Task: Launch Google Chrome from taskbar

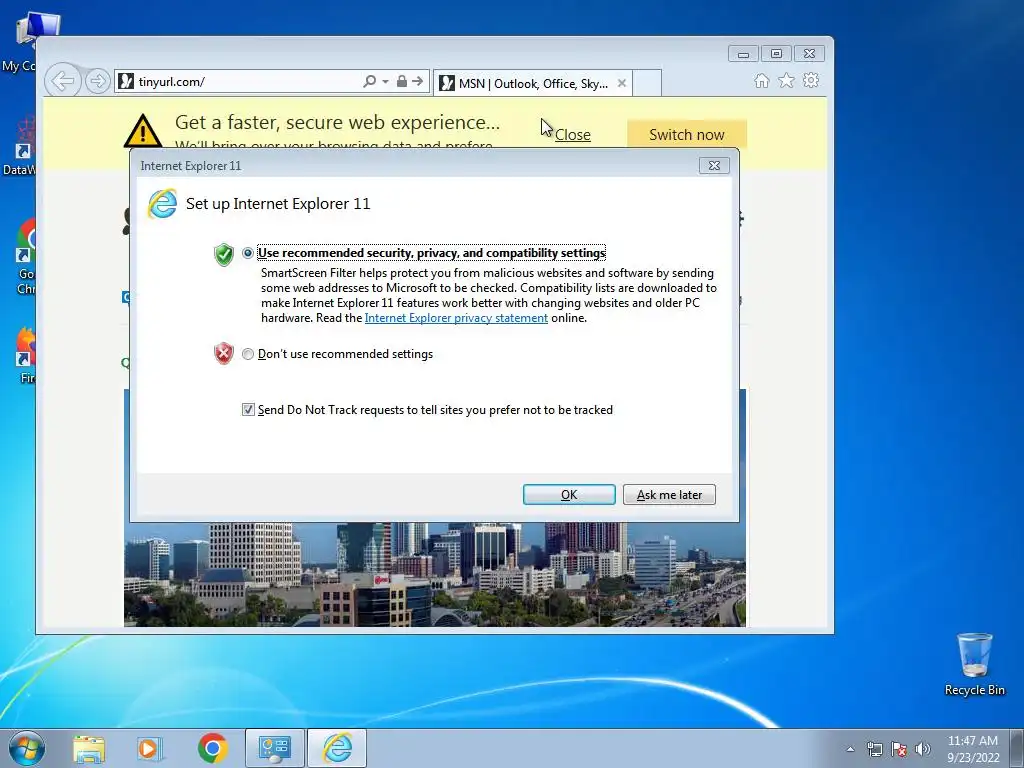Action: coord(213,748)
